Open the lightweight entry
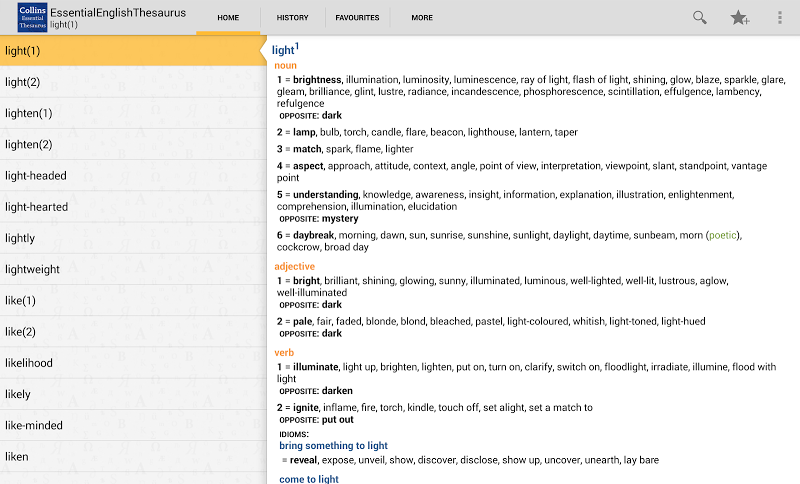Viewport: 800px width, 484px height. (x=133, y=269)
